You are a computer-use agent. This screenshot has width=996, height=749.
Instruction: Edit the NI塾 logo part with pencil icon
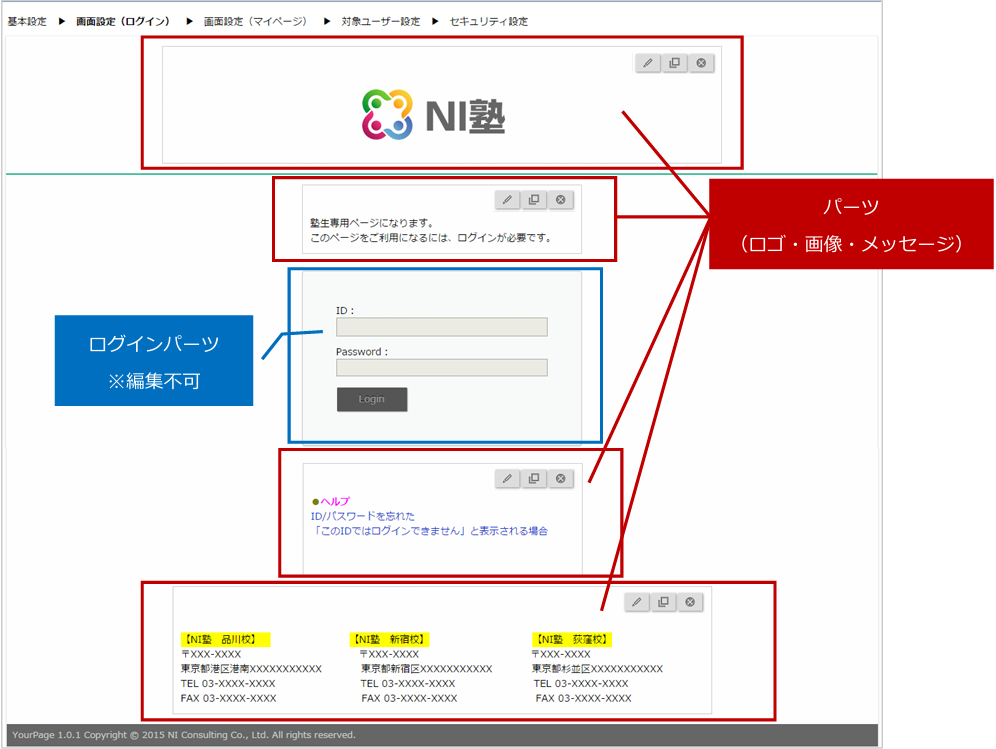coord(648,63)
